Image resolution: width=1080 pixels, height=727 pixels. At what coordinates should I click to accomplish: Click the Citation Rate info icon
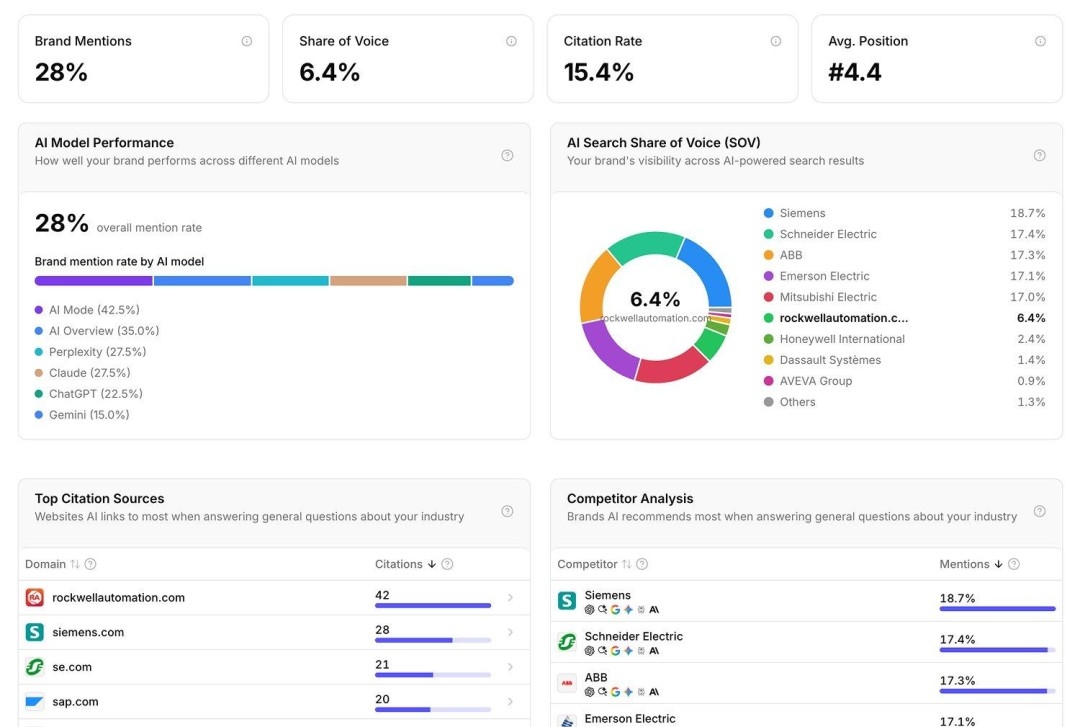tap(776, 41)
